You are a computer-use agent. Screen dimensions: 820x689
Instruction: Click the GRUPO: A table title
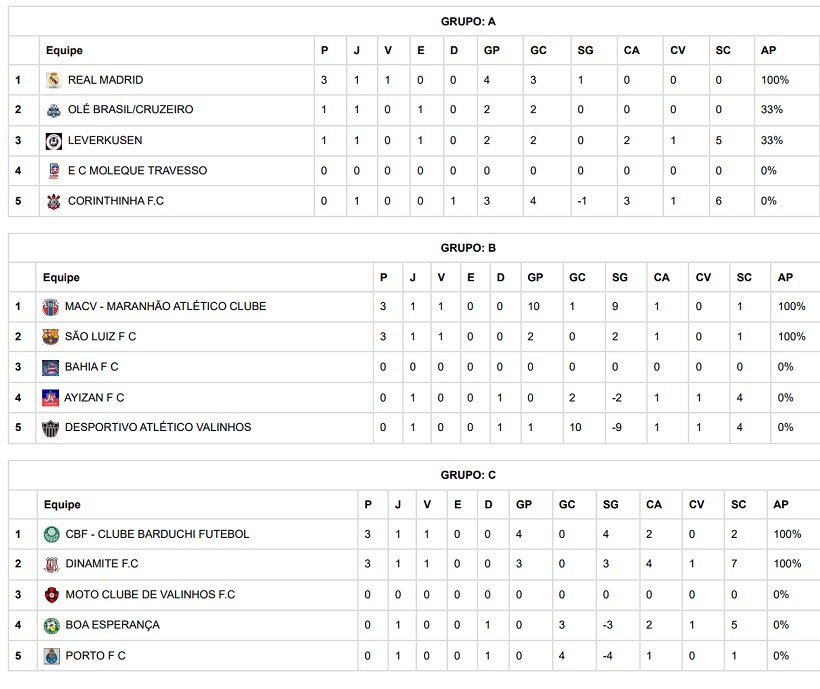pos(468,21)
